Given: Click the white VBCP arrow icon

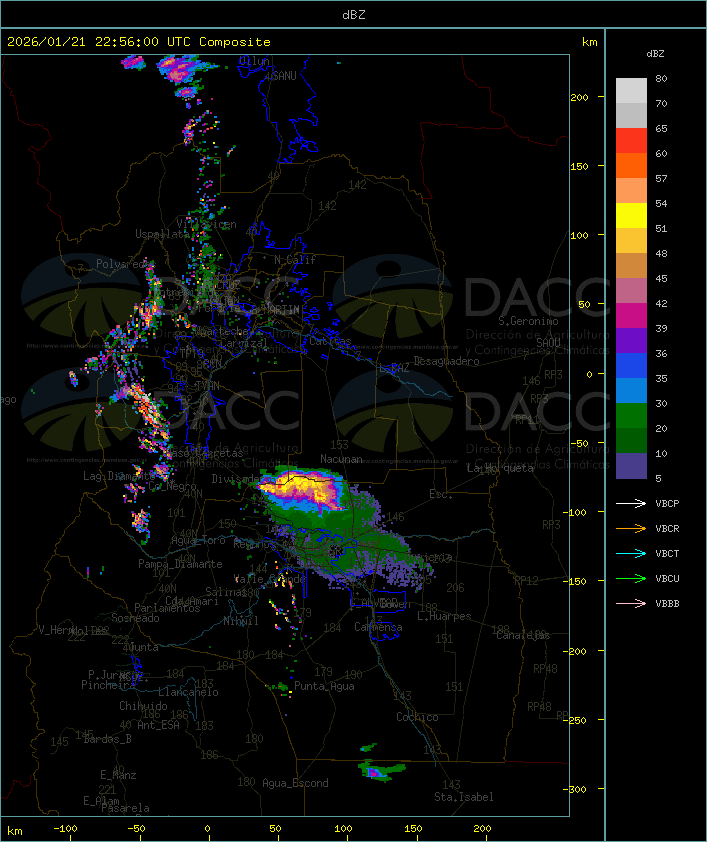Looking at the screenshot, I should pyautogui.click(x=631, y=503).
